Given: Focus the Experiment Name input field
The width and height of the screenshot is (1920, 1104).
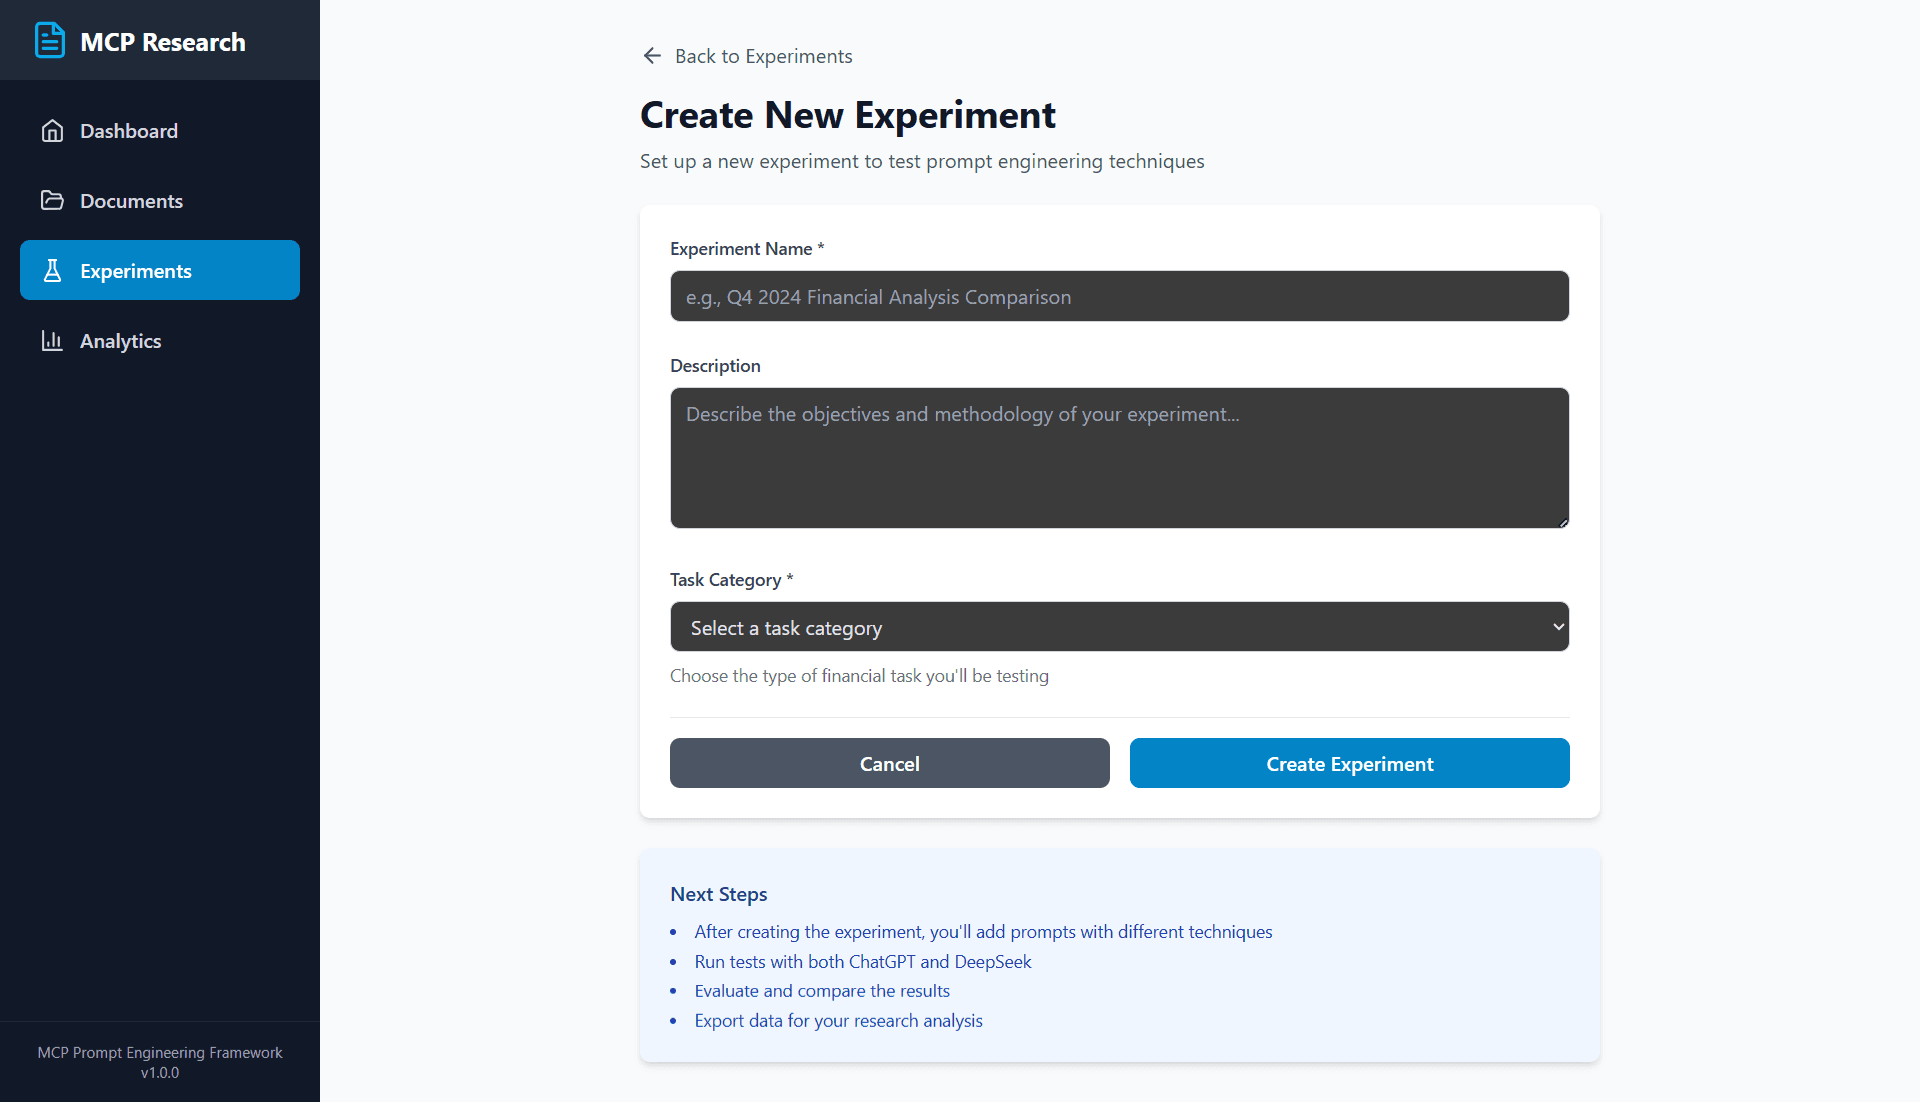Looking at the screenshot, I should point(1118,296).
